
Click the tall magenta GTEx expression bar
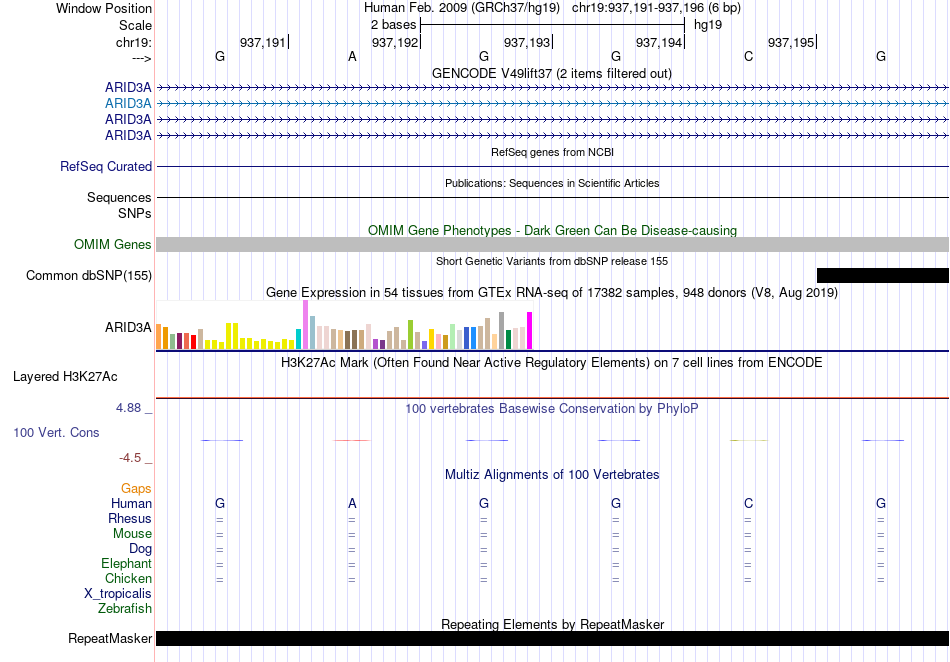click(530, 331)
